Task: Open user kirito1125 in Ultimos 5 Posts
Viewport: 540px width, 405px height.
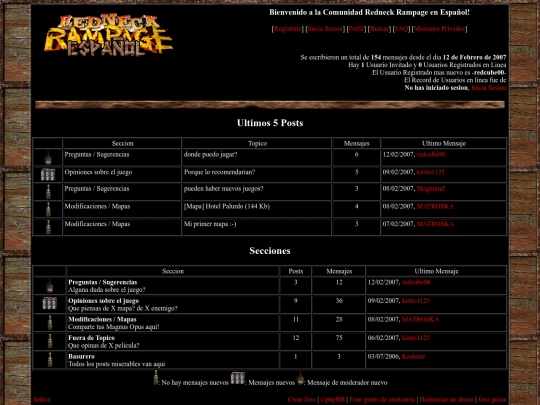Action: point(430,172)
